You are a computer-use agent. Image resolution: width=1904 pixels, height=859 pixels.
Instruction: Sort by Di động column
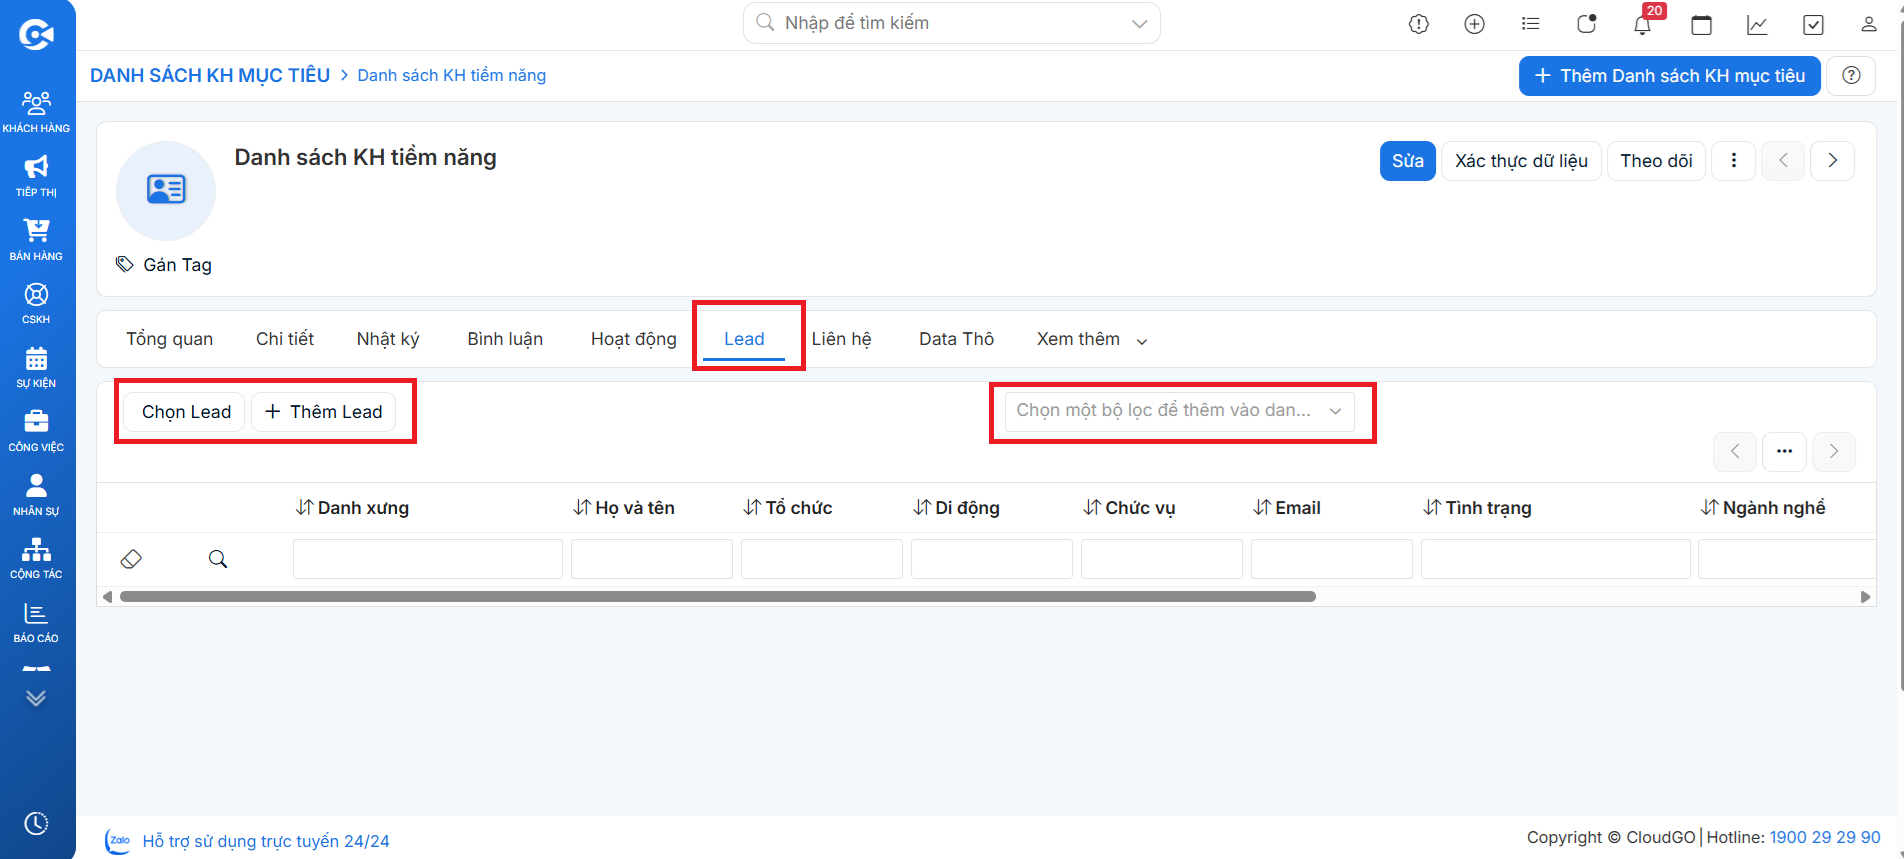[957, 508]
